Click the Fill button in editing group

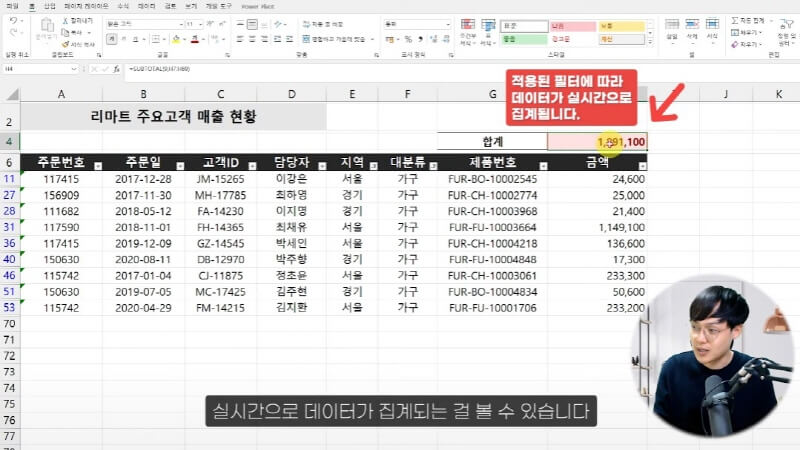[x=746, y=33]
